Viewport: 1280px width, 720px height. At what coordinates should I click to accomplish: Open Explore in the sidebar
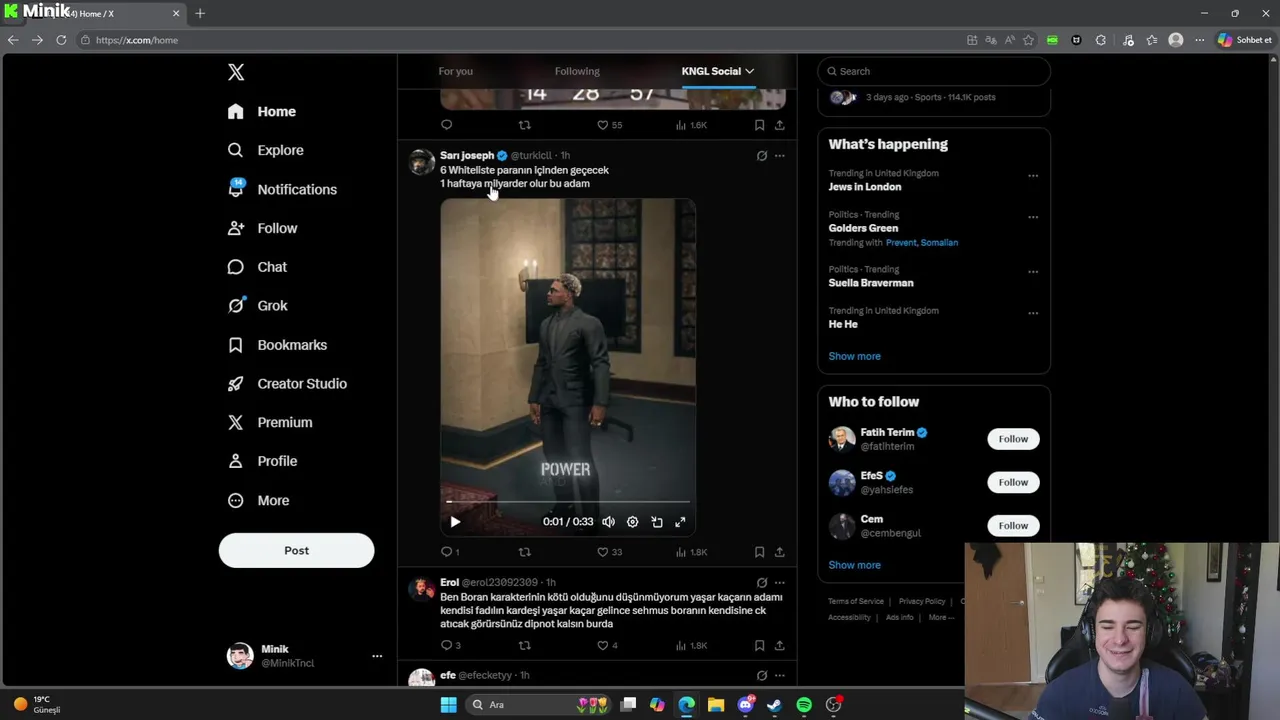click(266, 150)
